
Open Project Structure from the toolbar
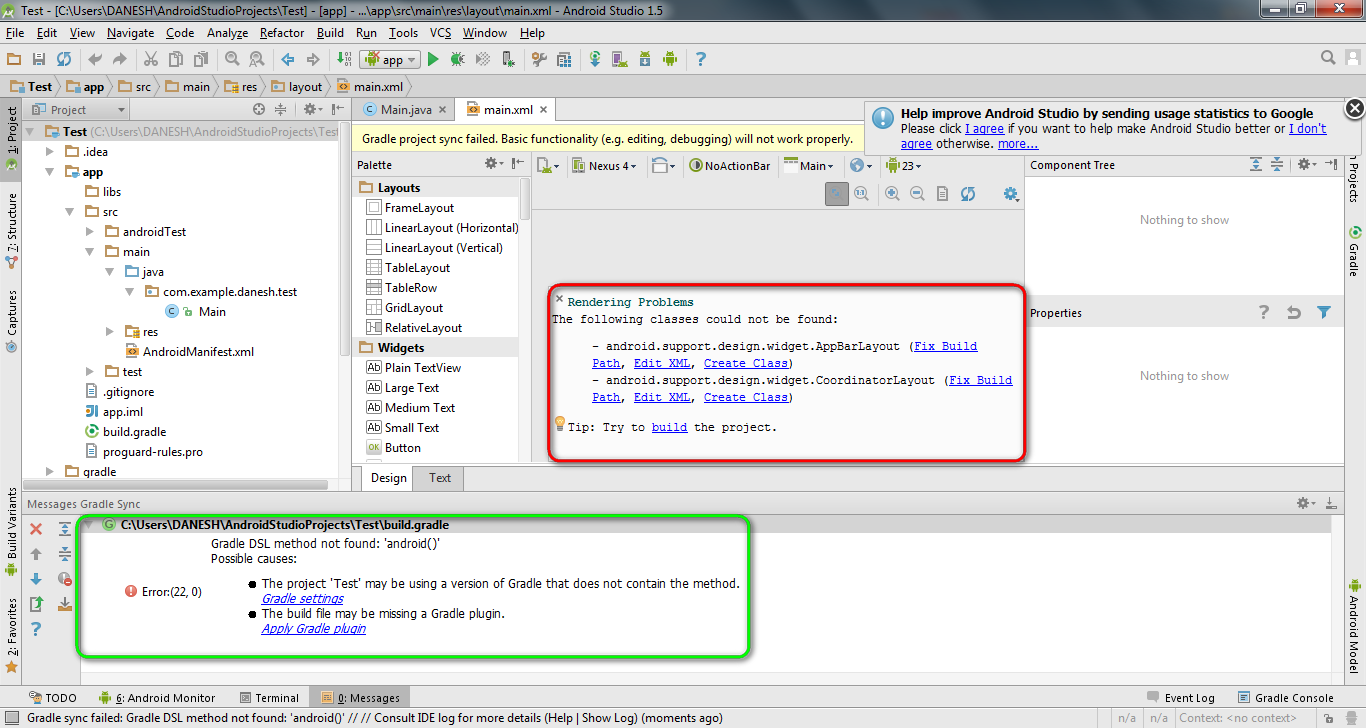coord(564,60)
